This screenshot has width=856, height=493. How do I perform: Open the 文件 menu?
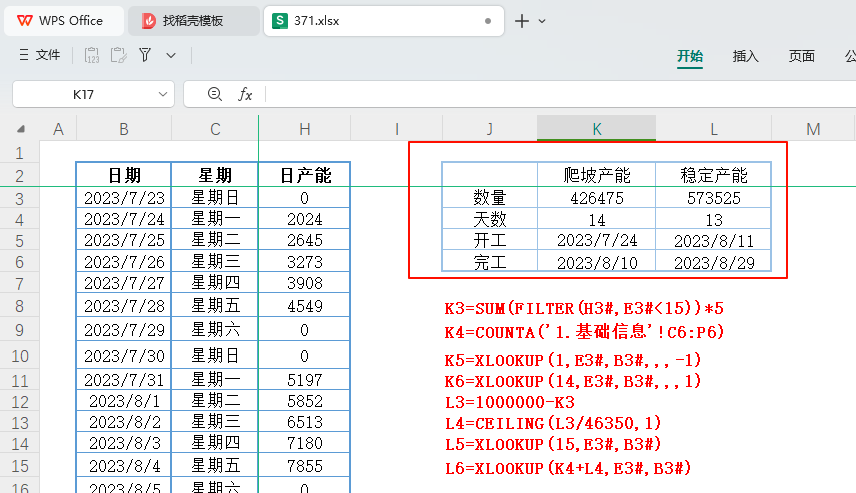pos(39,55)
